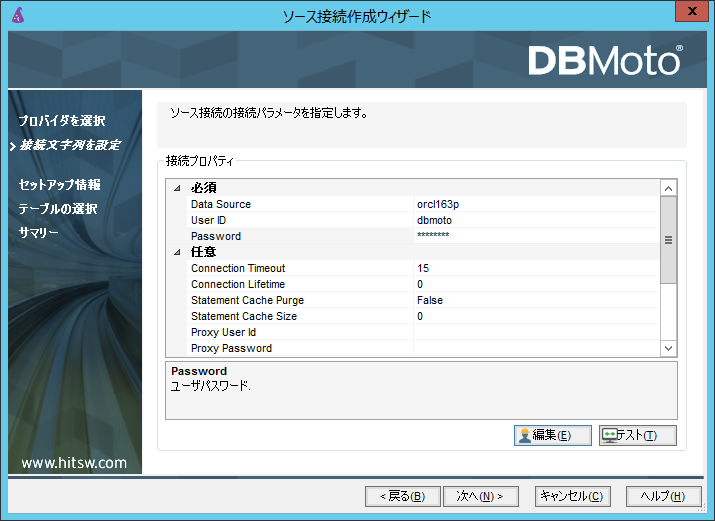This screenshot has height=521, width=715.
Task: Click the property grid scrollbar thumb
Action: pos(668,240)
